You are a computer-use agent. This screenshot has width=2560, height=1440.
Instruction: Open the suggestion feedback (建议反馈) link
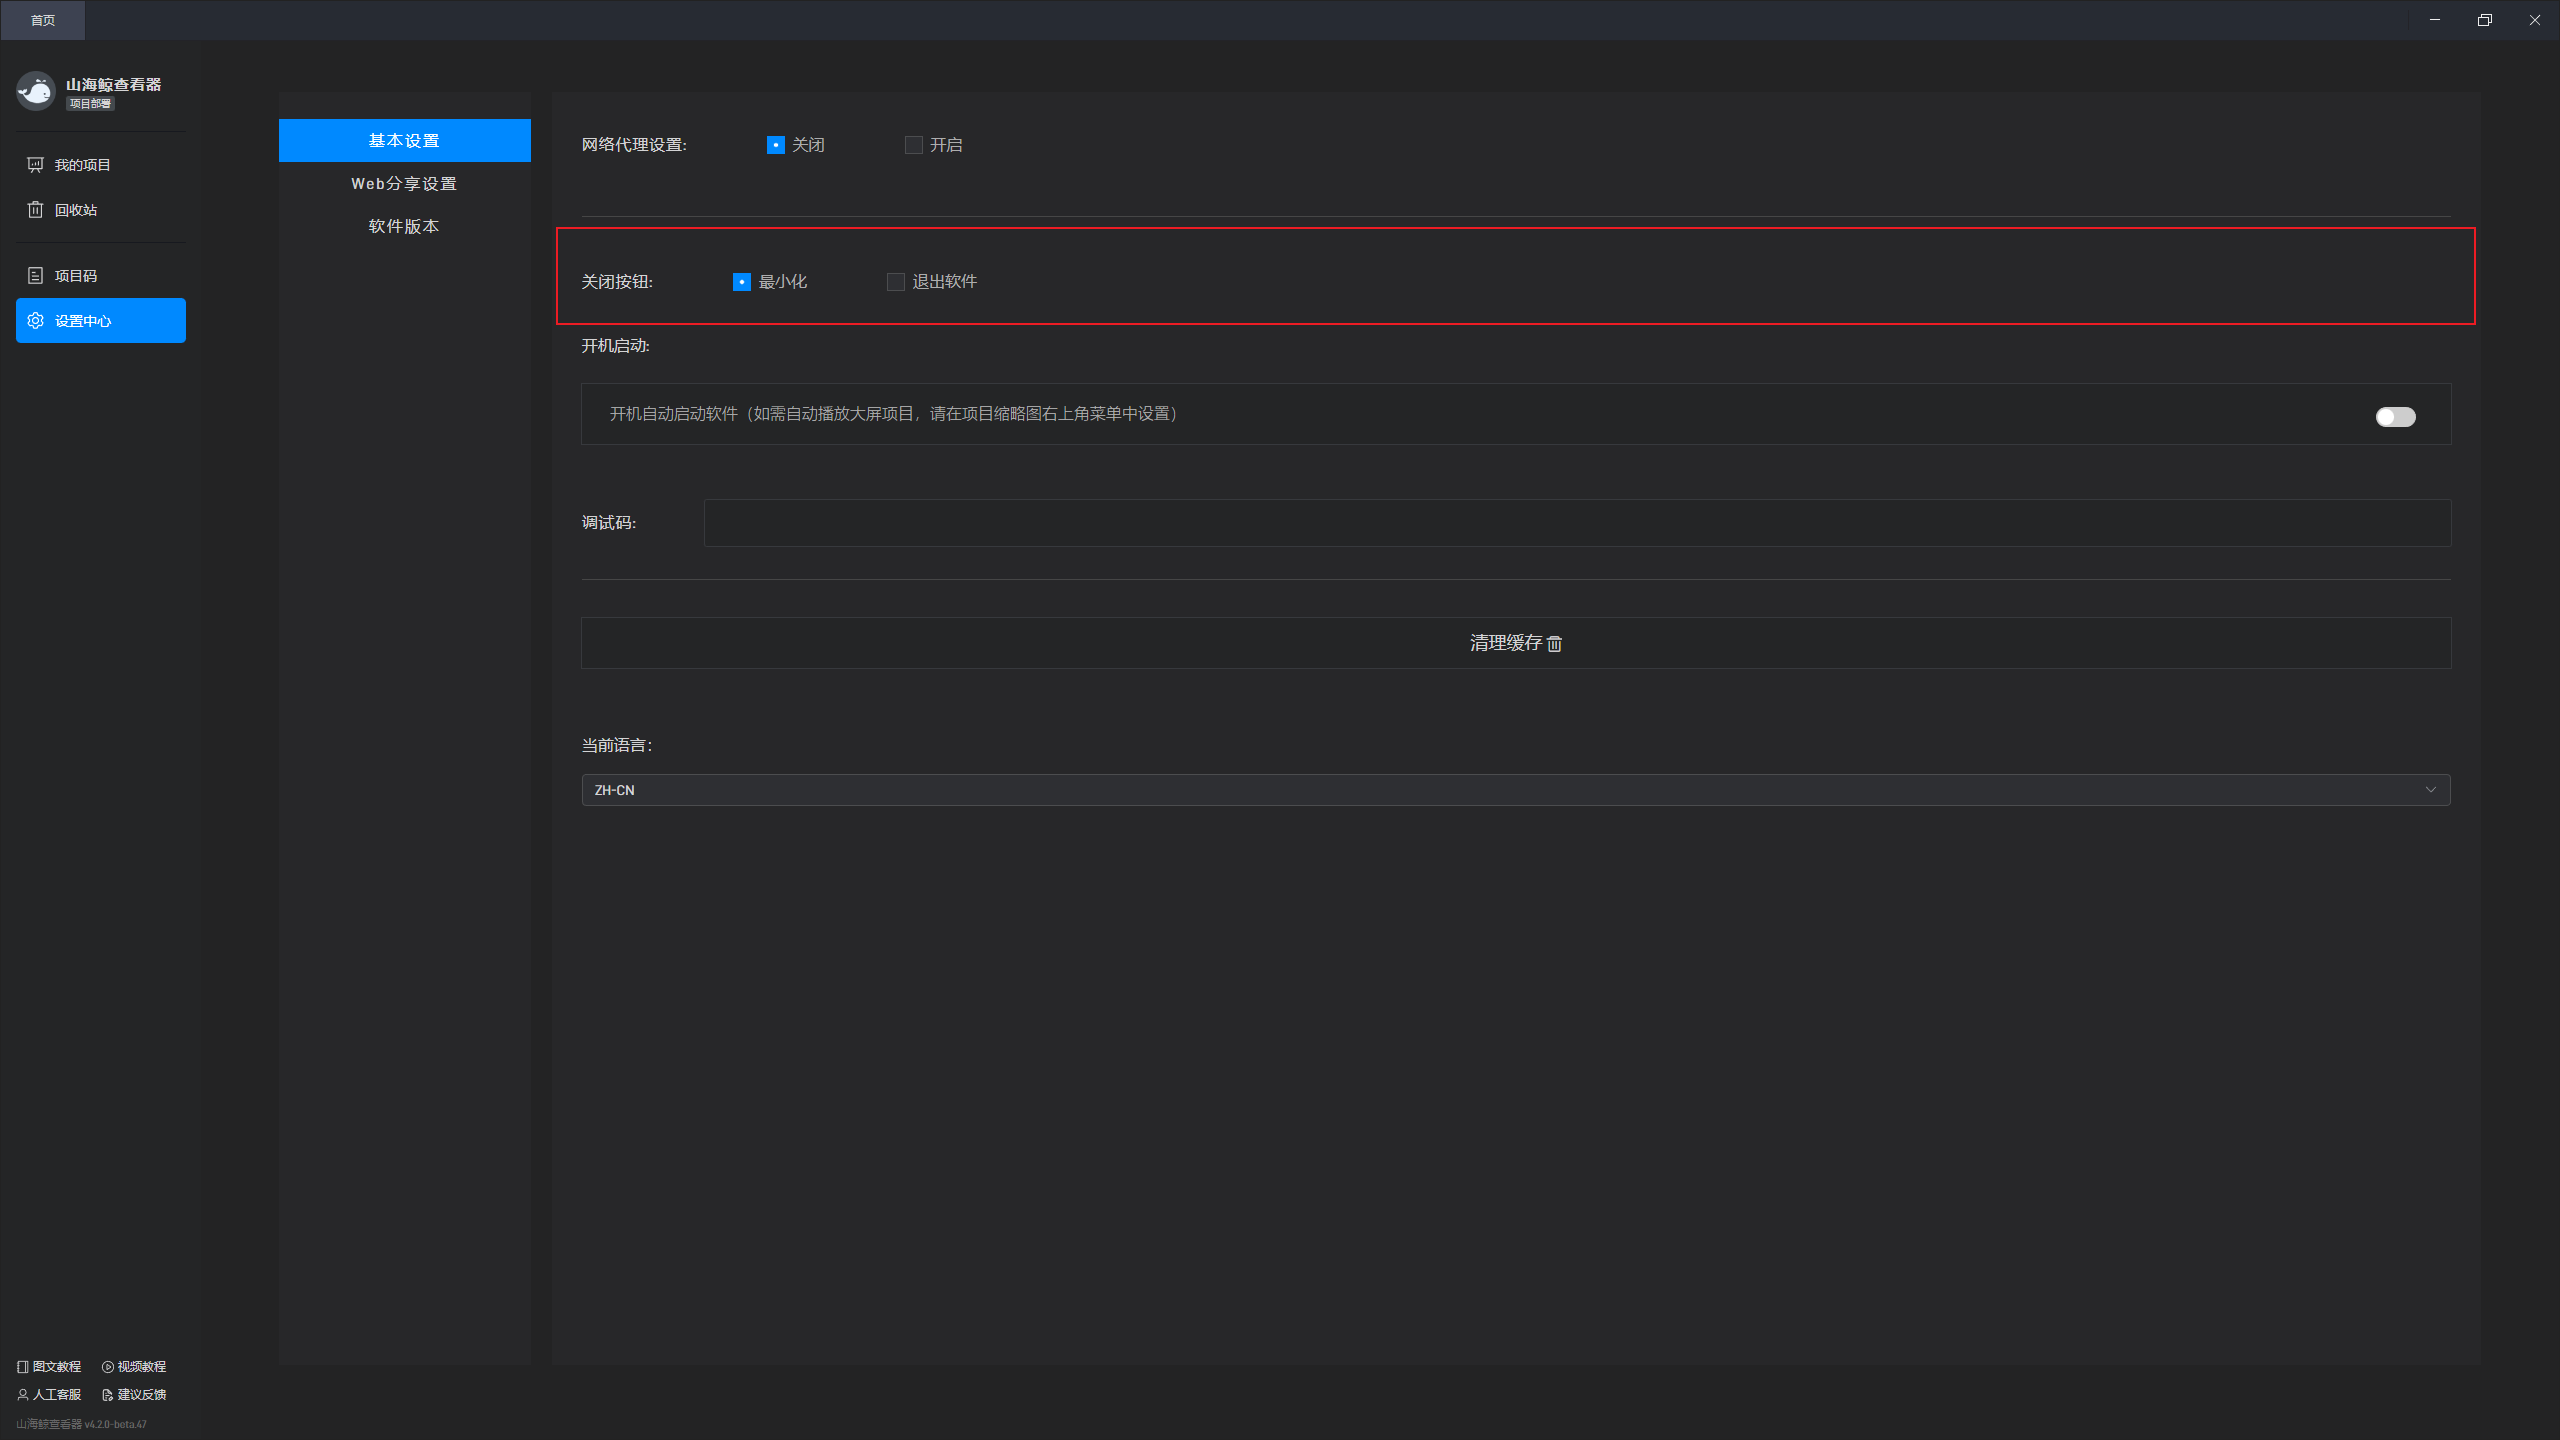point(134,1395)
